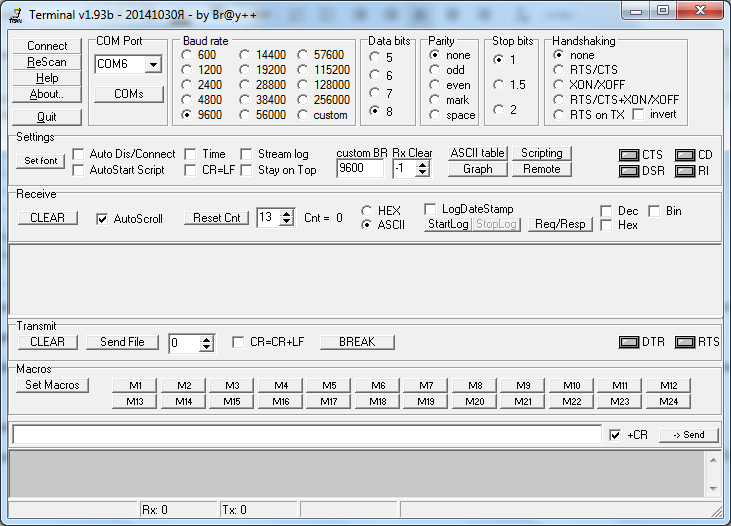The width and height of the screenshot is (731, 526).
Task: Open the Set font dialog
Action: click(x=41, y=161)
